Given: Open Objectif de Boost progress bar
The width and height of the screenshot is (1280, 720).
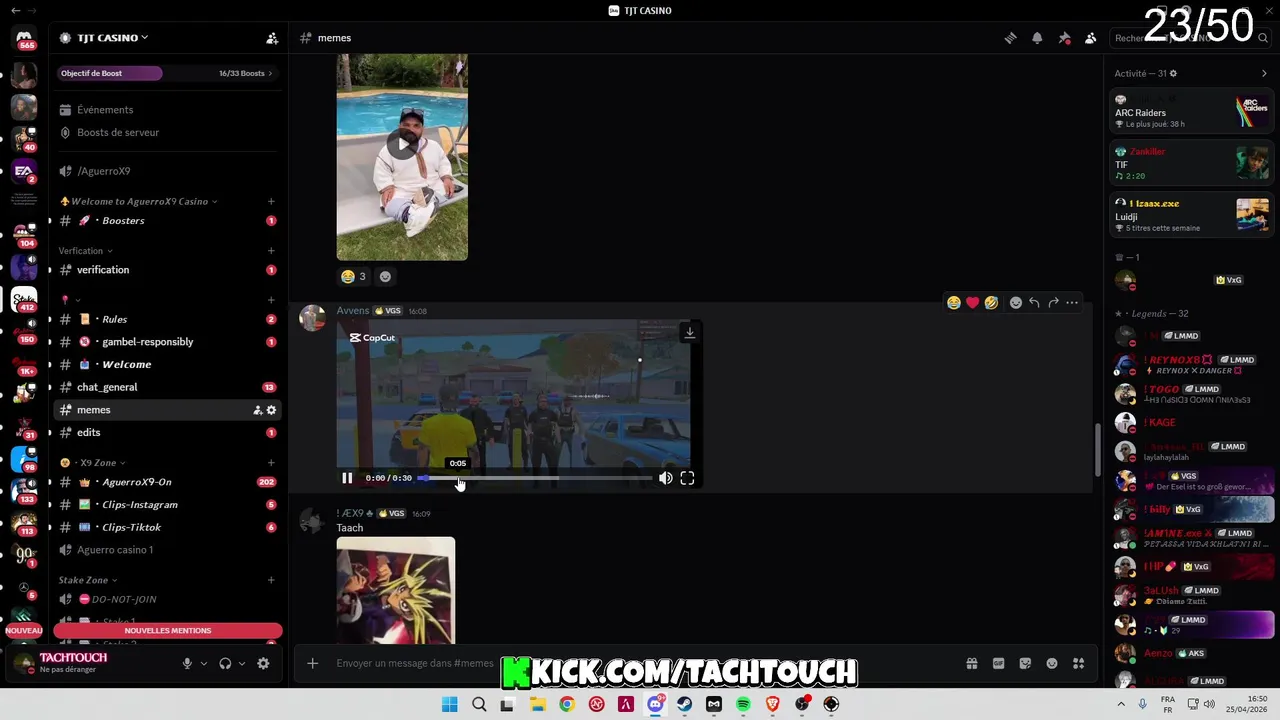Looking at the screenshot, I should point(167,73).
